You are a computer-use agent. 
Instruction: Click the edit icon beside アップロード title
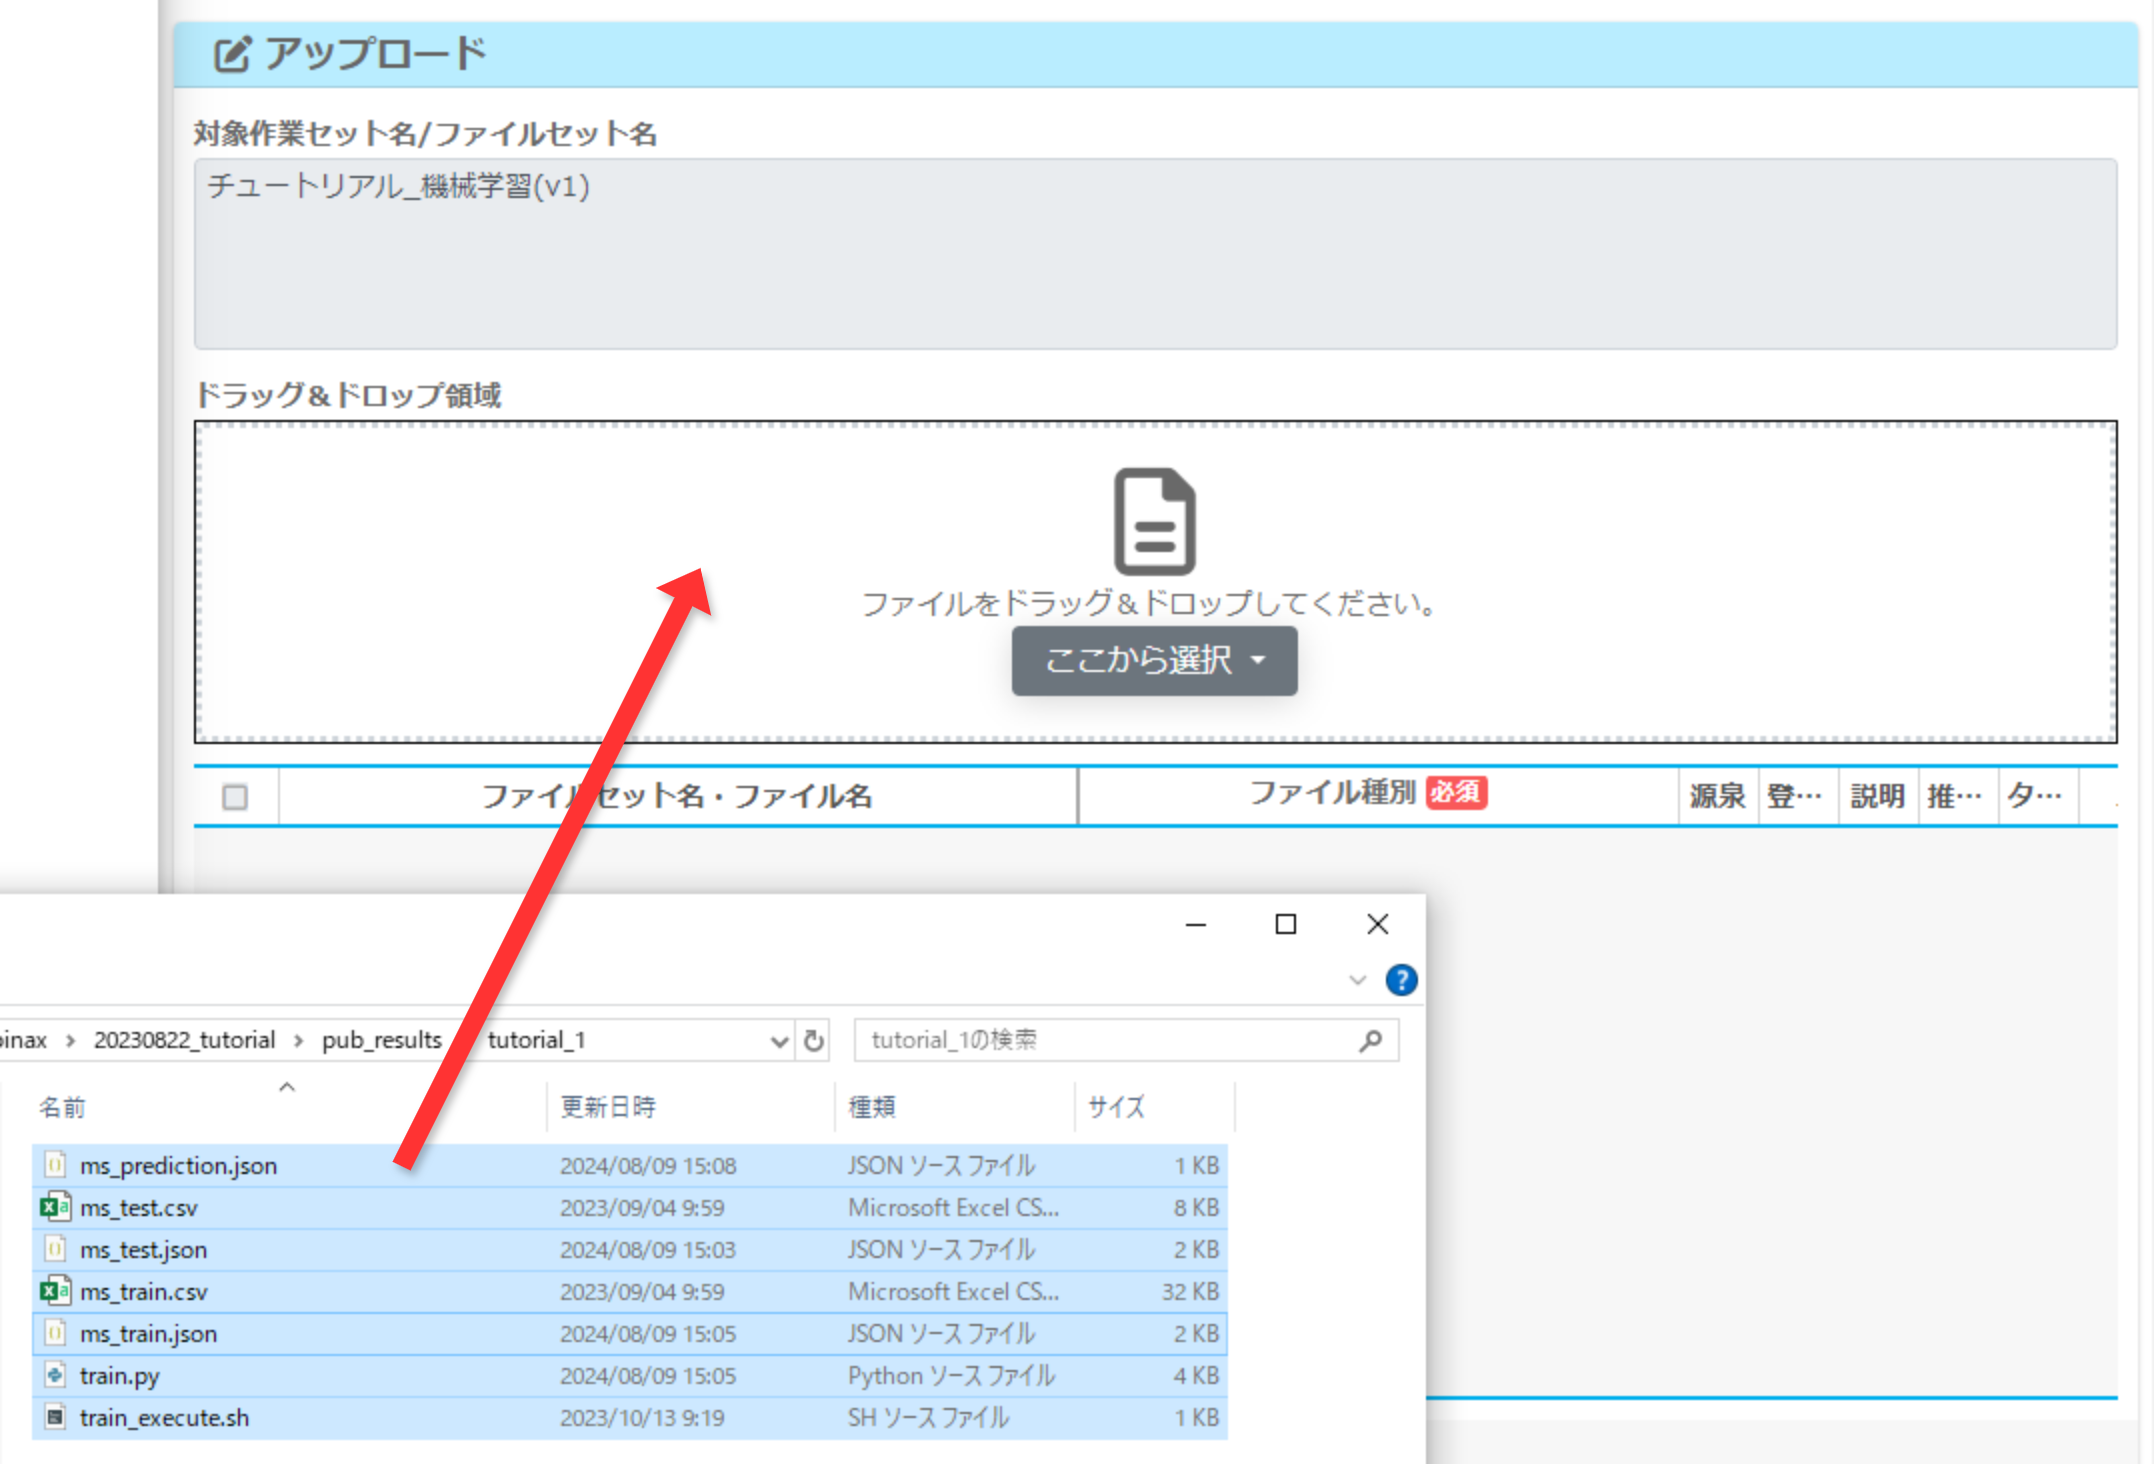pos(232,54)
